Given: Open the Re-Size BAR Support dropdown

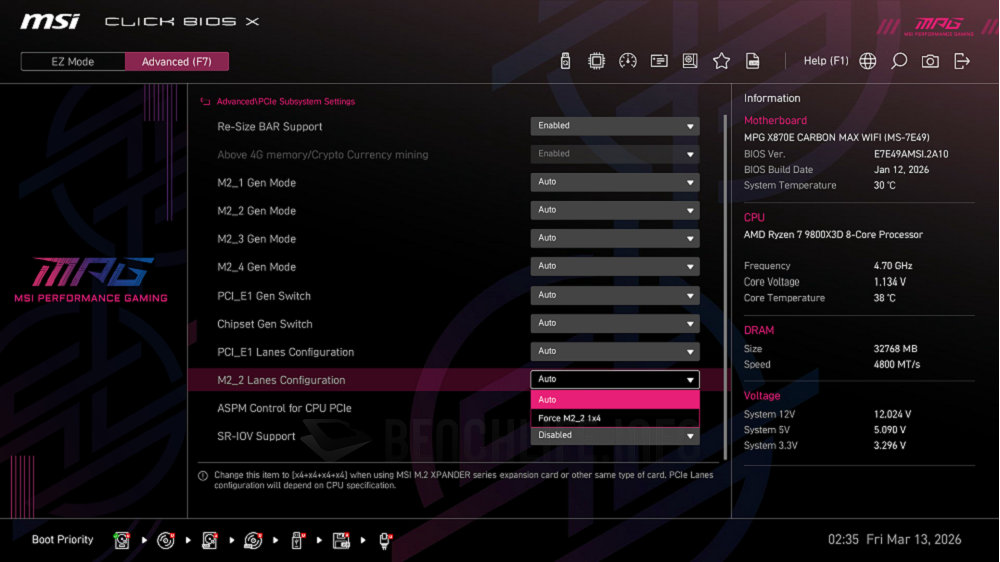Looking at the screenshot, I should click(x=614, y=126).
